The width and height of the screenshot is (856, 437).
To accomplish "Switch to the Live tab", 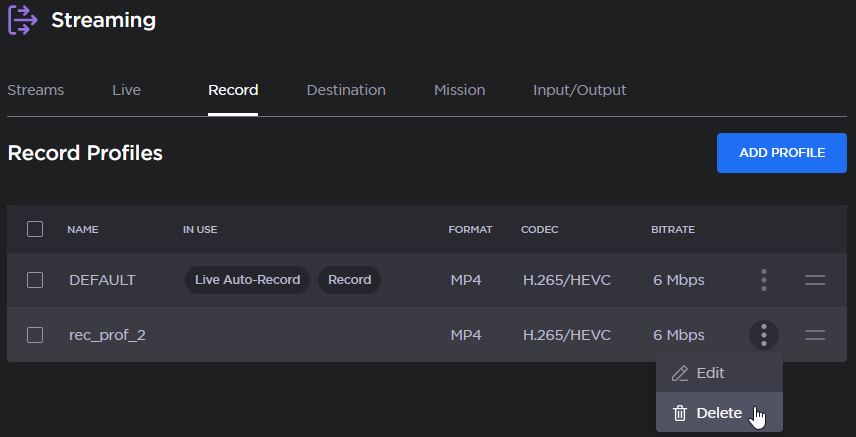I will (126, 90).
